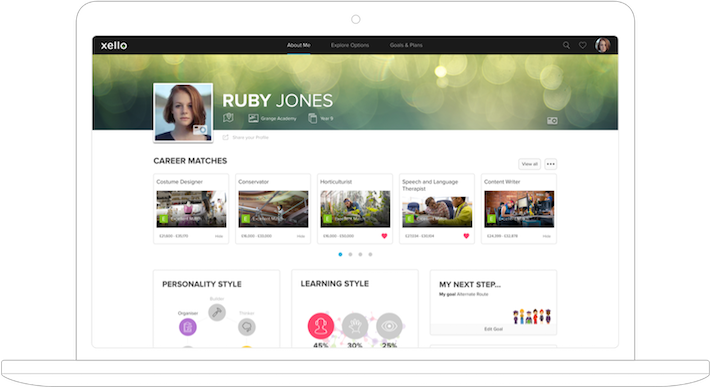Viewport: 710px width, 387px height.
Task: Switch to the Explore Options tab
Action: pos(350,45)
